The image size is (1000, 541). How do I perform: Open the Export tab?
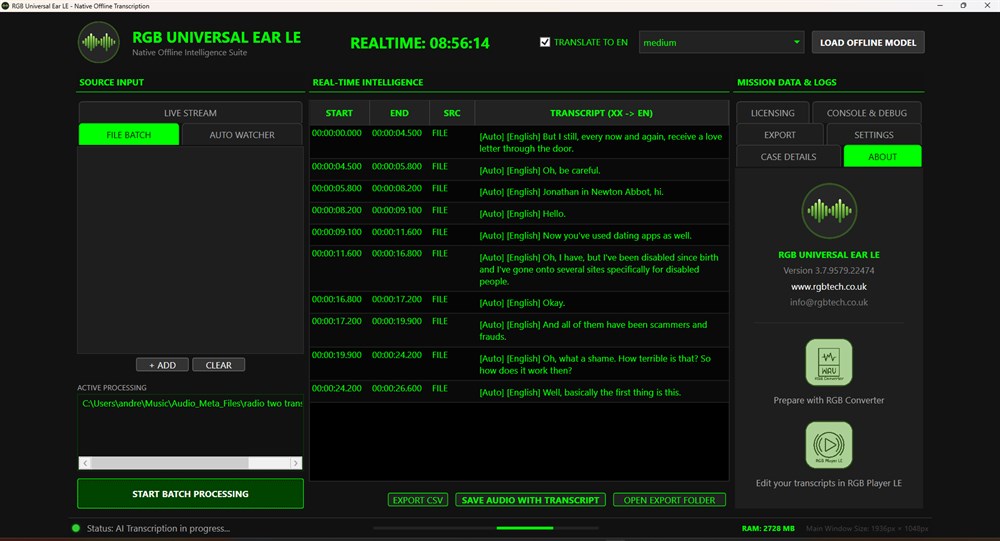pyautogui.click(x=779, y=135)
